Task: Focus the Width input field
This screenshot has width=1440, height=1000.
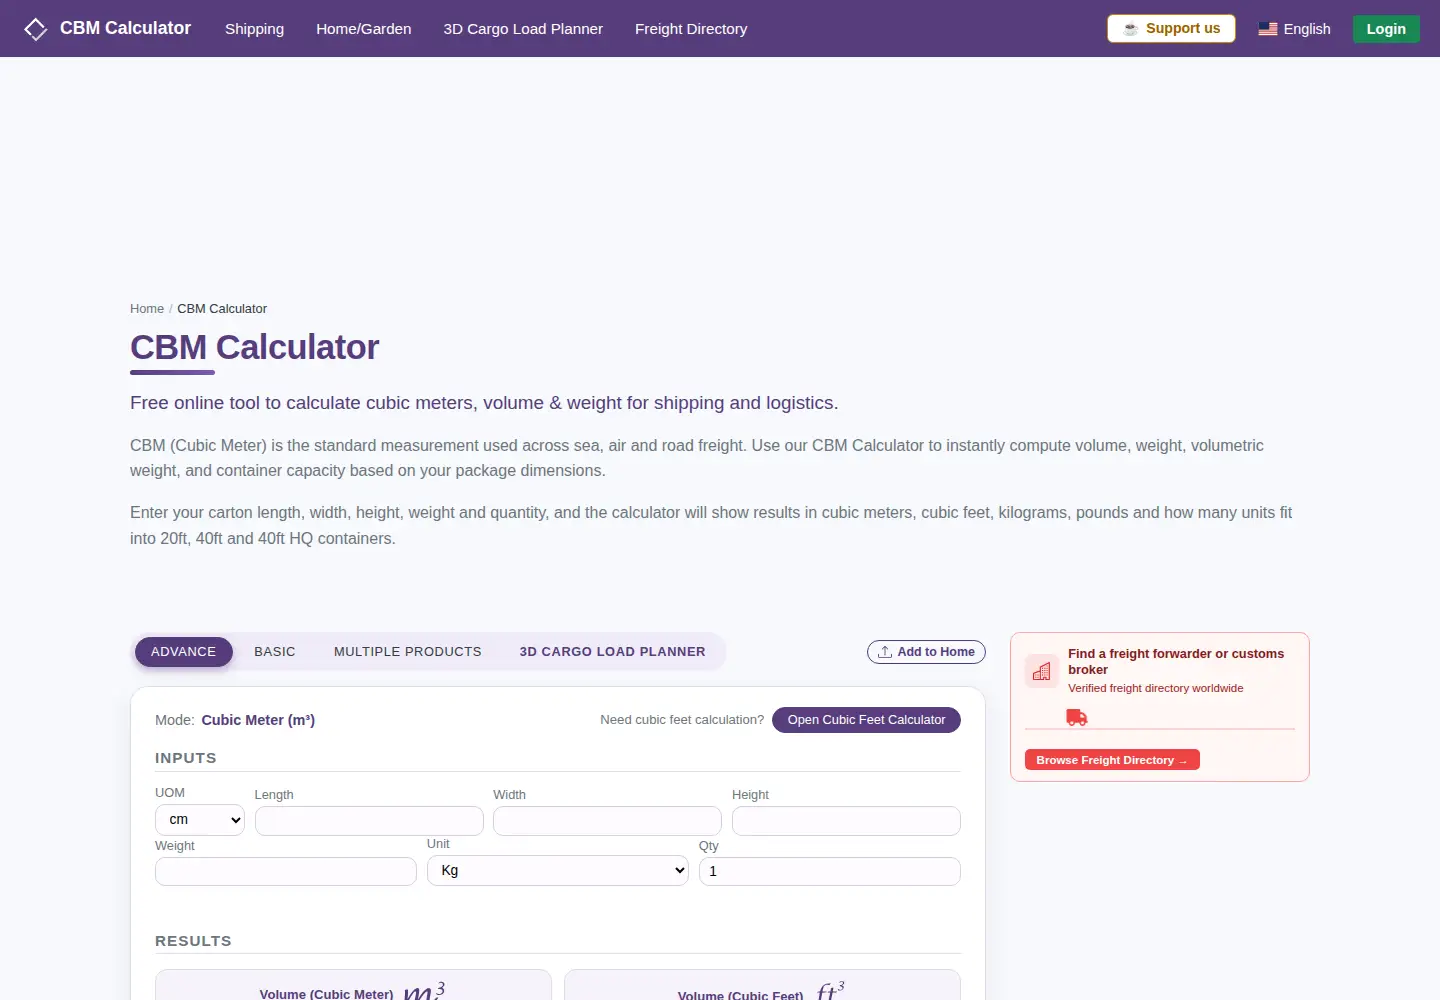Action: (607, 821)
